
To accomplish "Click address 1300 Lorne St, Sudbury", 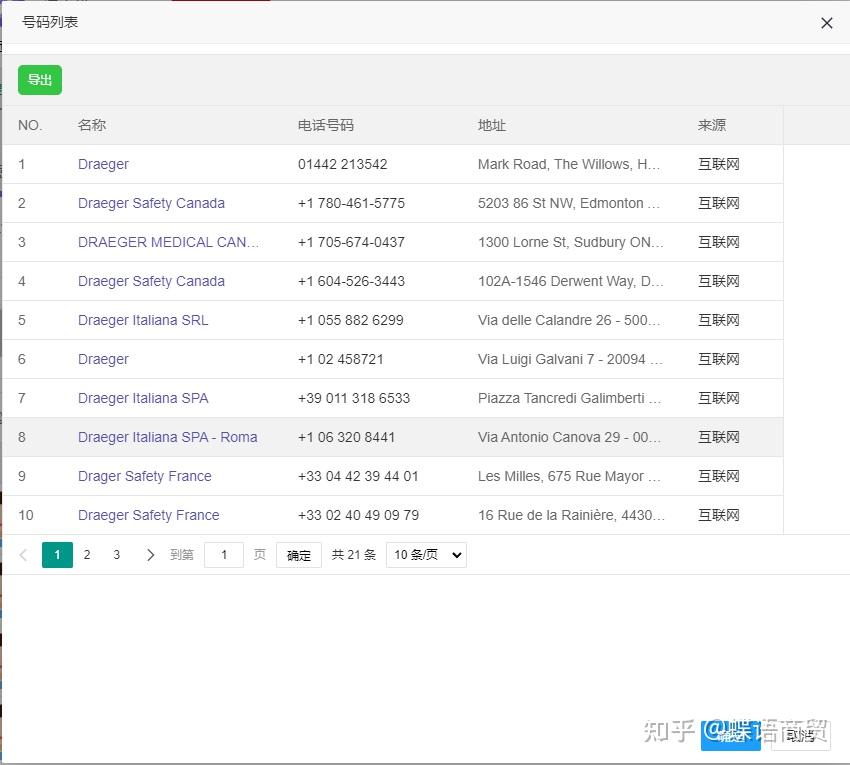I will click(x=571, y=242).
